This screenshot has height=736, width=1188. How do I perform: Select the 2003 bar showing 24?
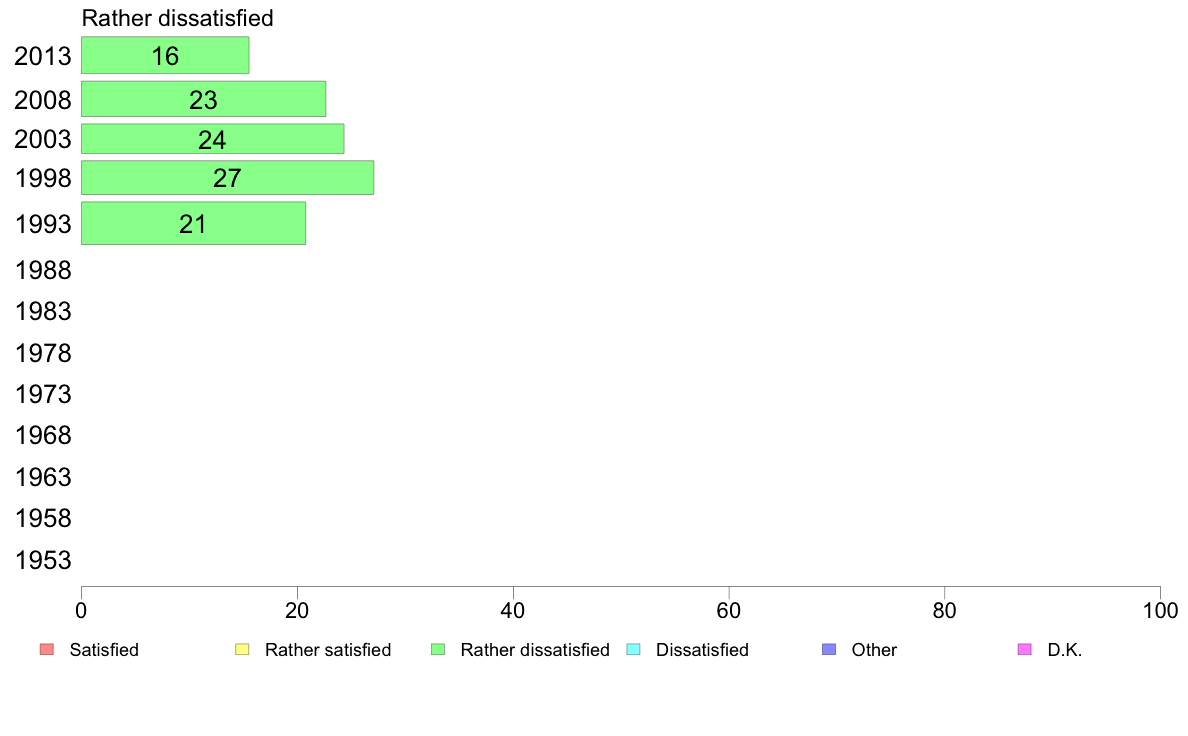(212, 139)
